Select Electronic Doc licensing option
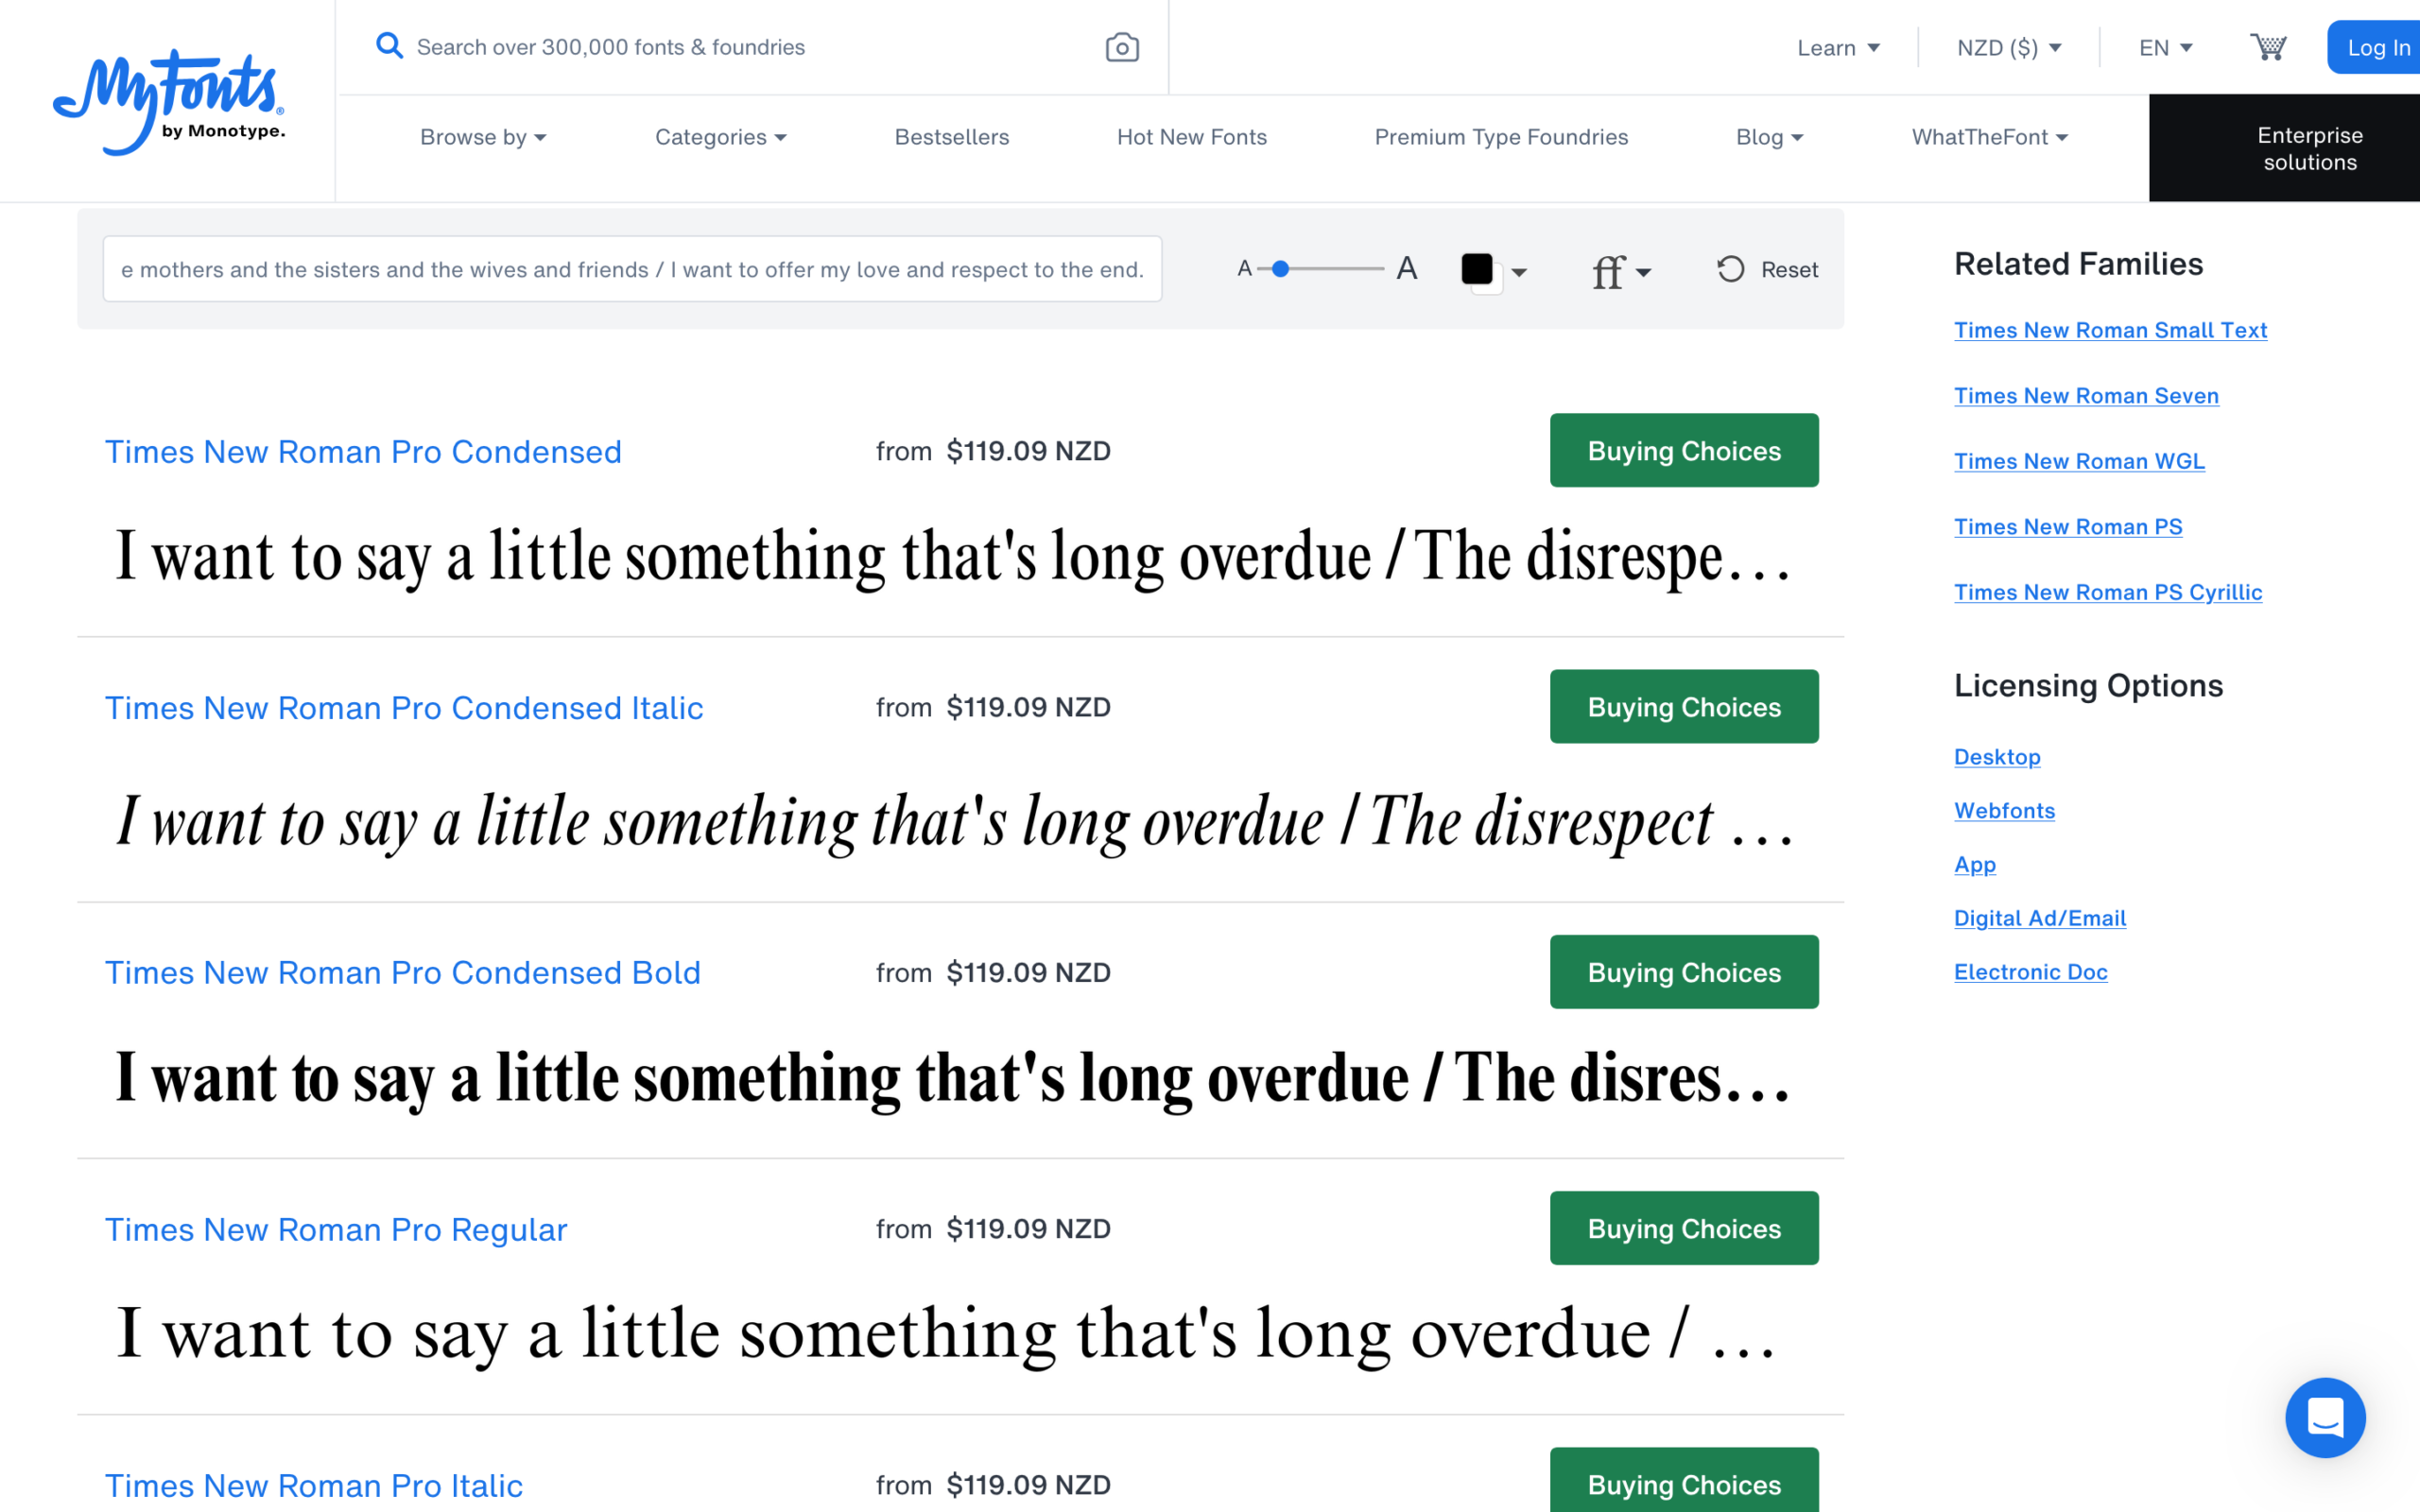The width and height of the screenshot is (2420, 1512). coord(2030,972)
